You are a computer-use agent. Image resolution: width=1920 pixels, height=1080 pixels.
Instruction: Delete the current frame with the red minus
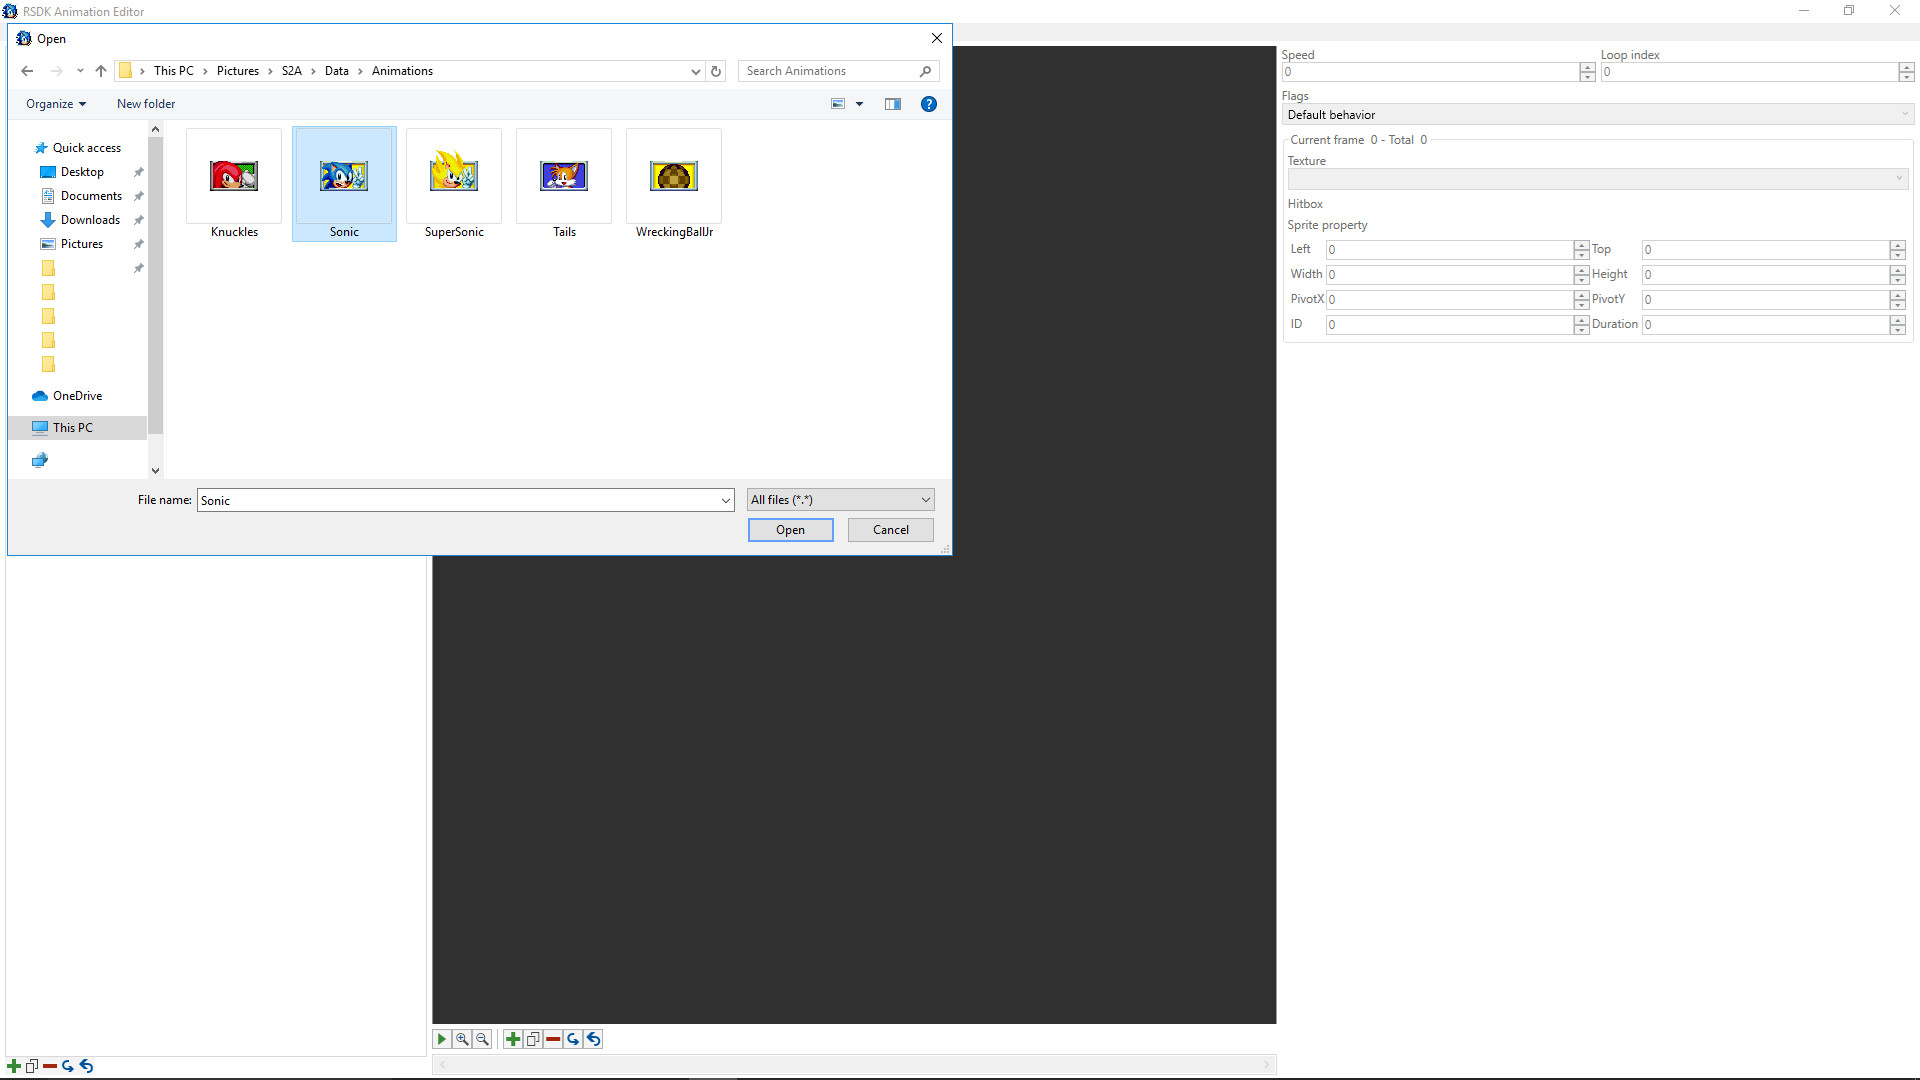553,1039
